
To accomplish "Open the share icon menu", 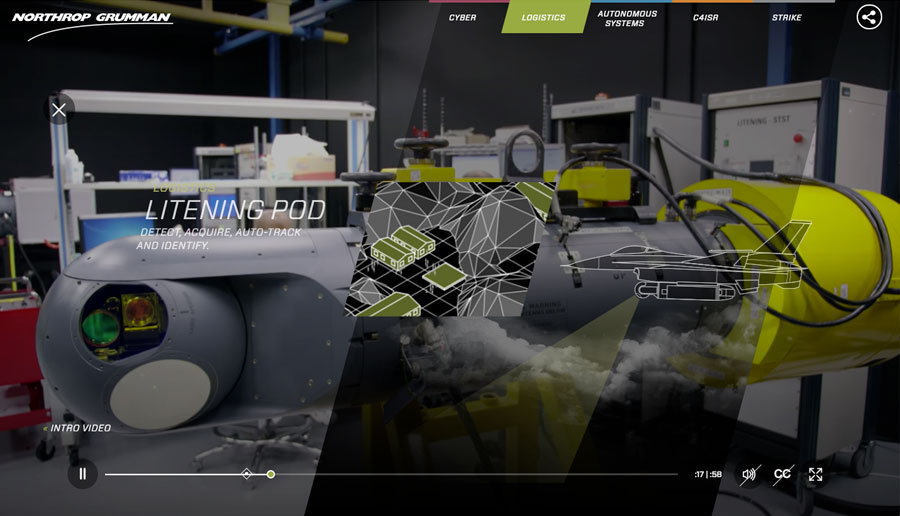I will click(869, 17).
